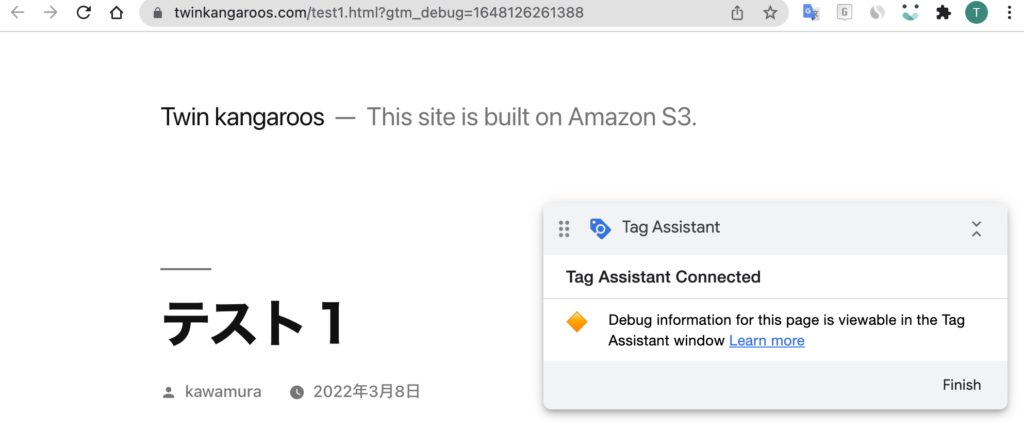Collapse the Tag Assistant panel
Image resolution: width=1024 pixels, height=430 pixels.
[976, 229]
